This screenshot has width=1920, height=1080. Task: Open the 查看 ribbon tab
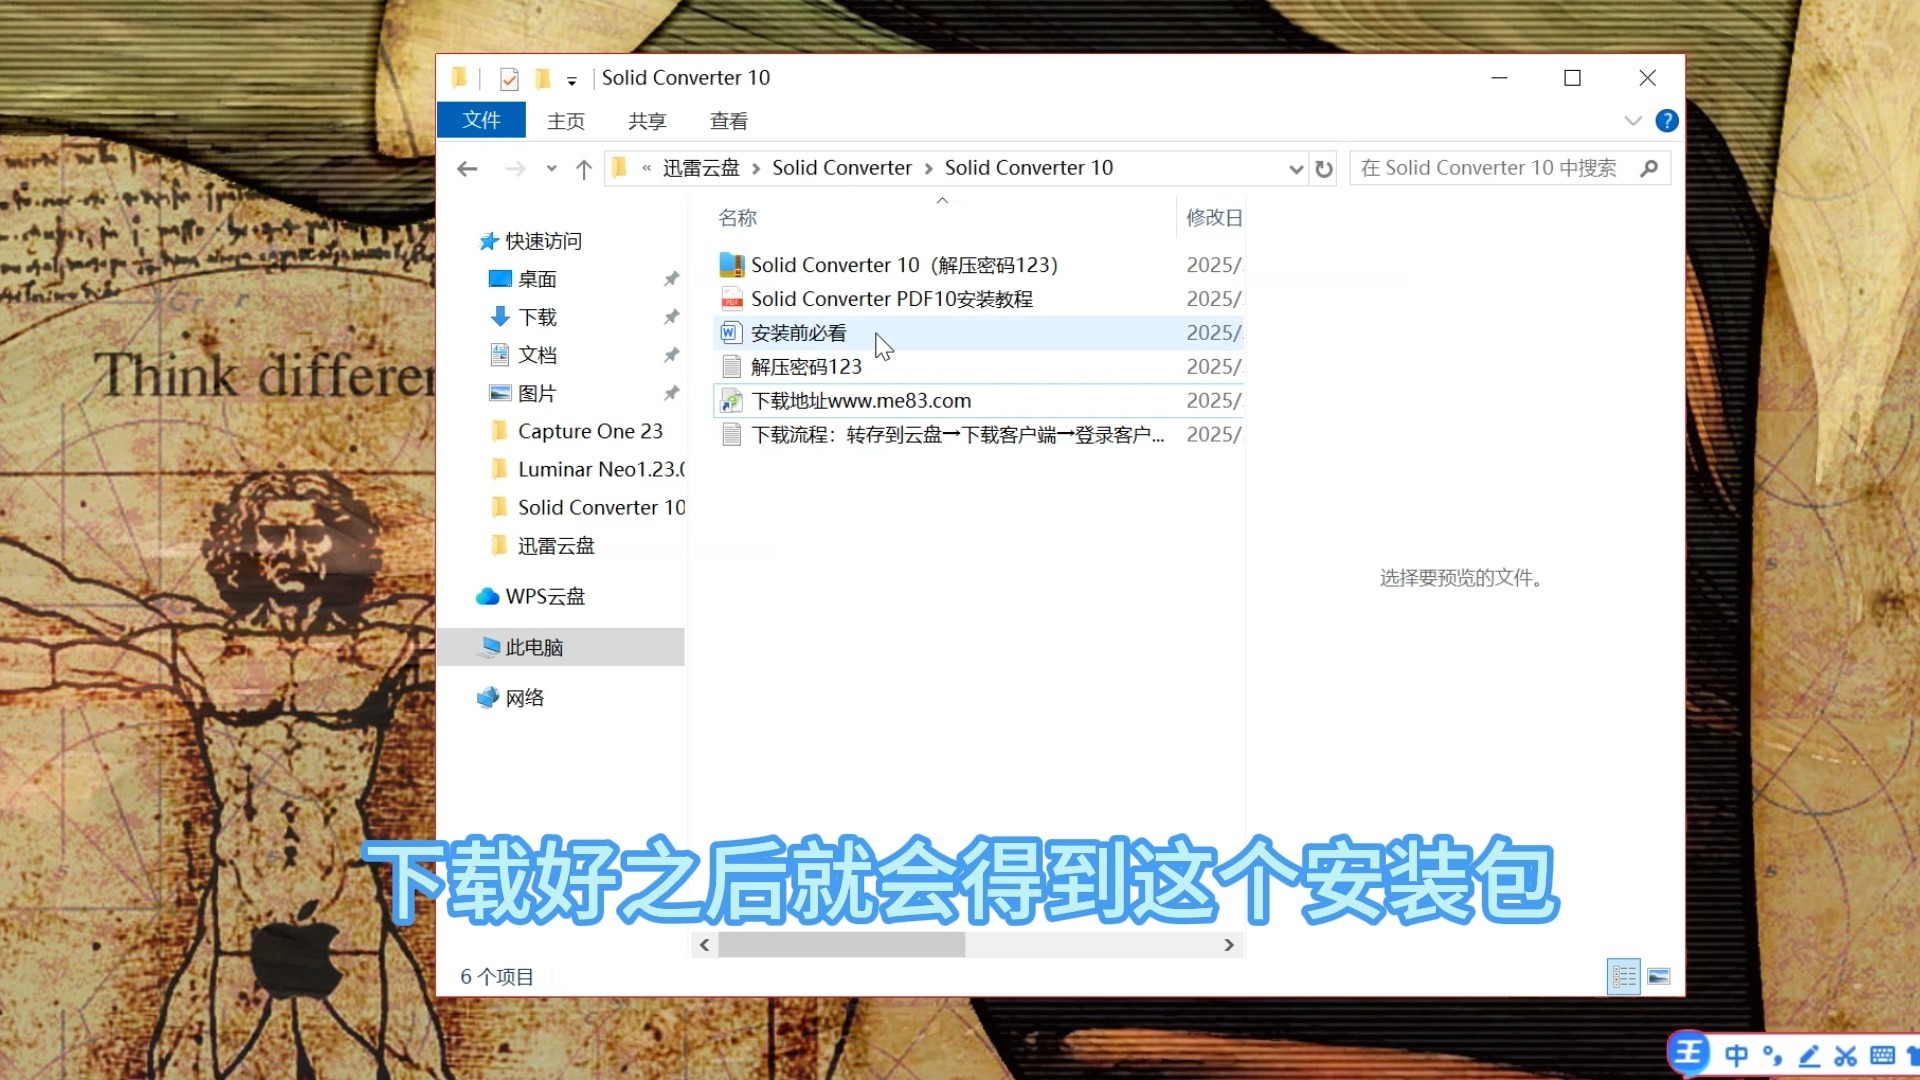[729, 121]
